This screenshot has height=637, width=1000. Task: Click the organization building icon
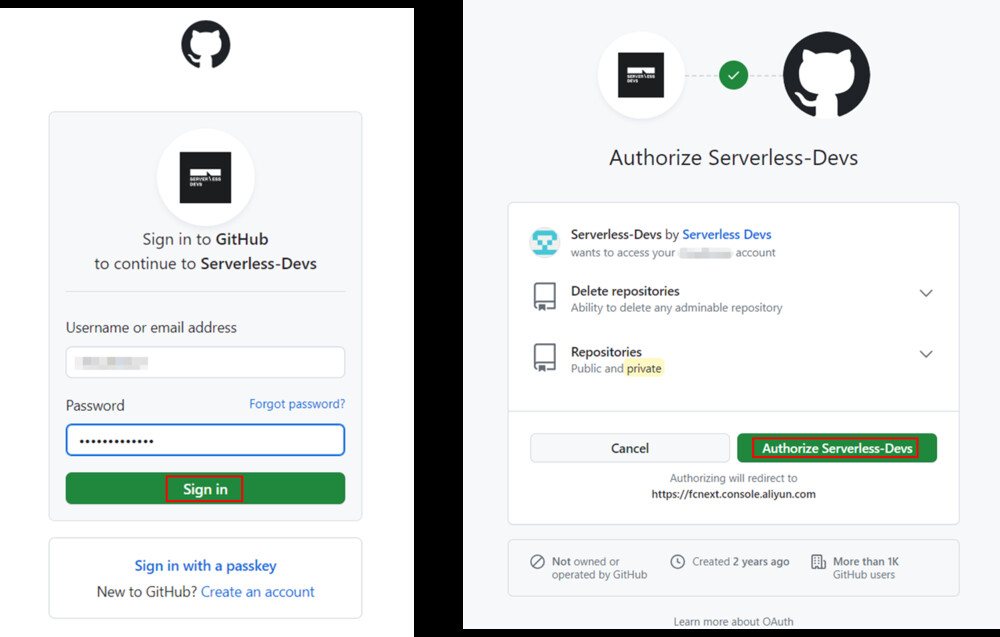pyautogui.click(x=818, y=562)
